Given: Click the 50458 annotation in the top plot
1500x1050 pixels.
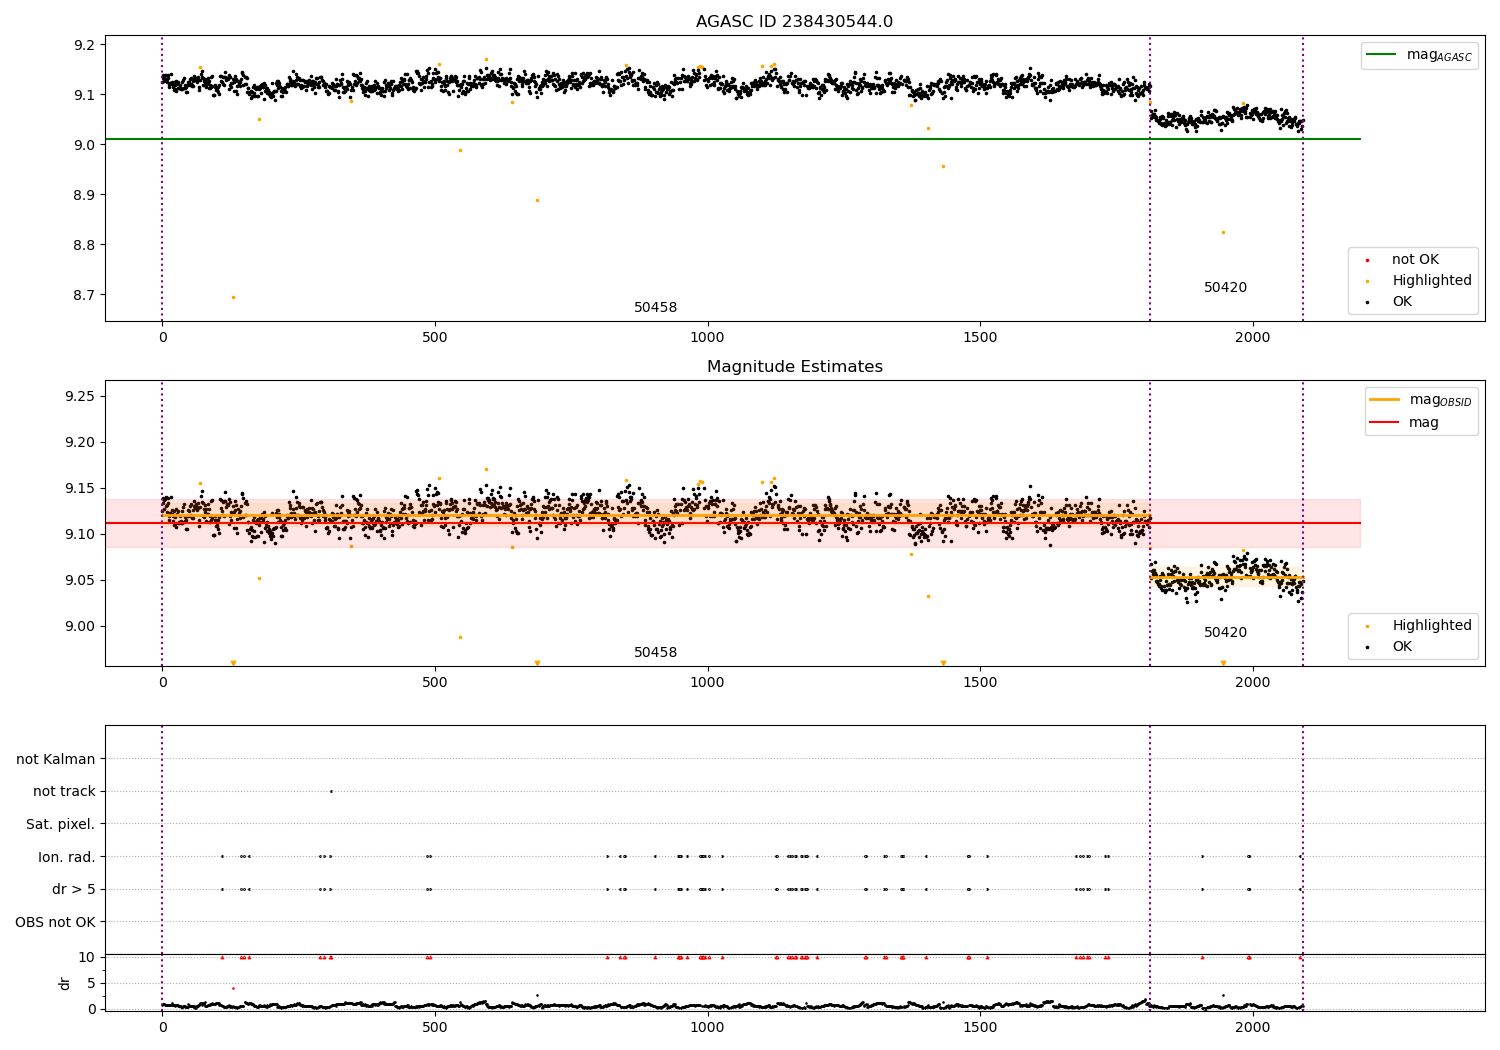Looking at the screenshot, I should pyautogui.click(x=655, y=308).
